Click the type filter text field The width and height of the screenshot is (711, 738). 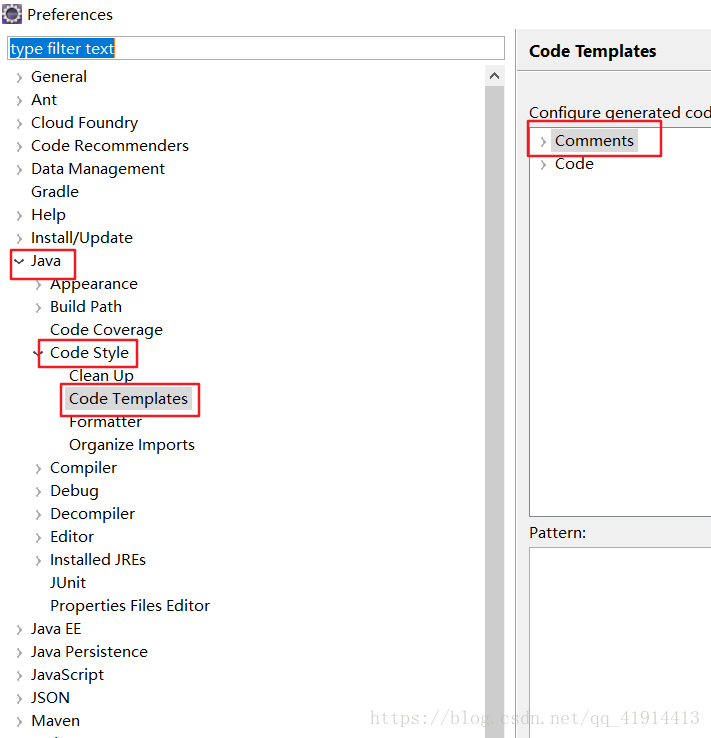point(256,48)
